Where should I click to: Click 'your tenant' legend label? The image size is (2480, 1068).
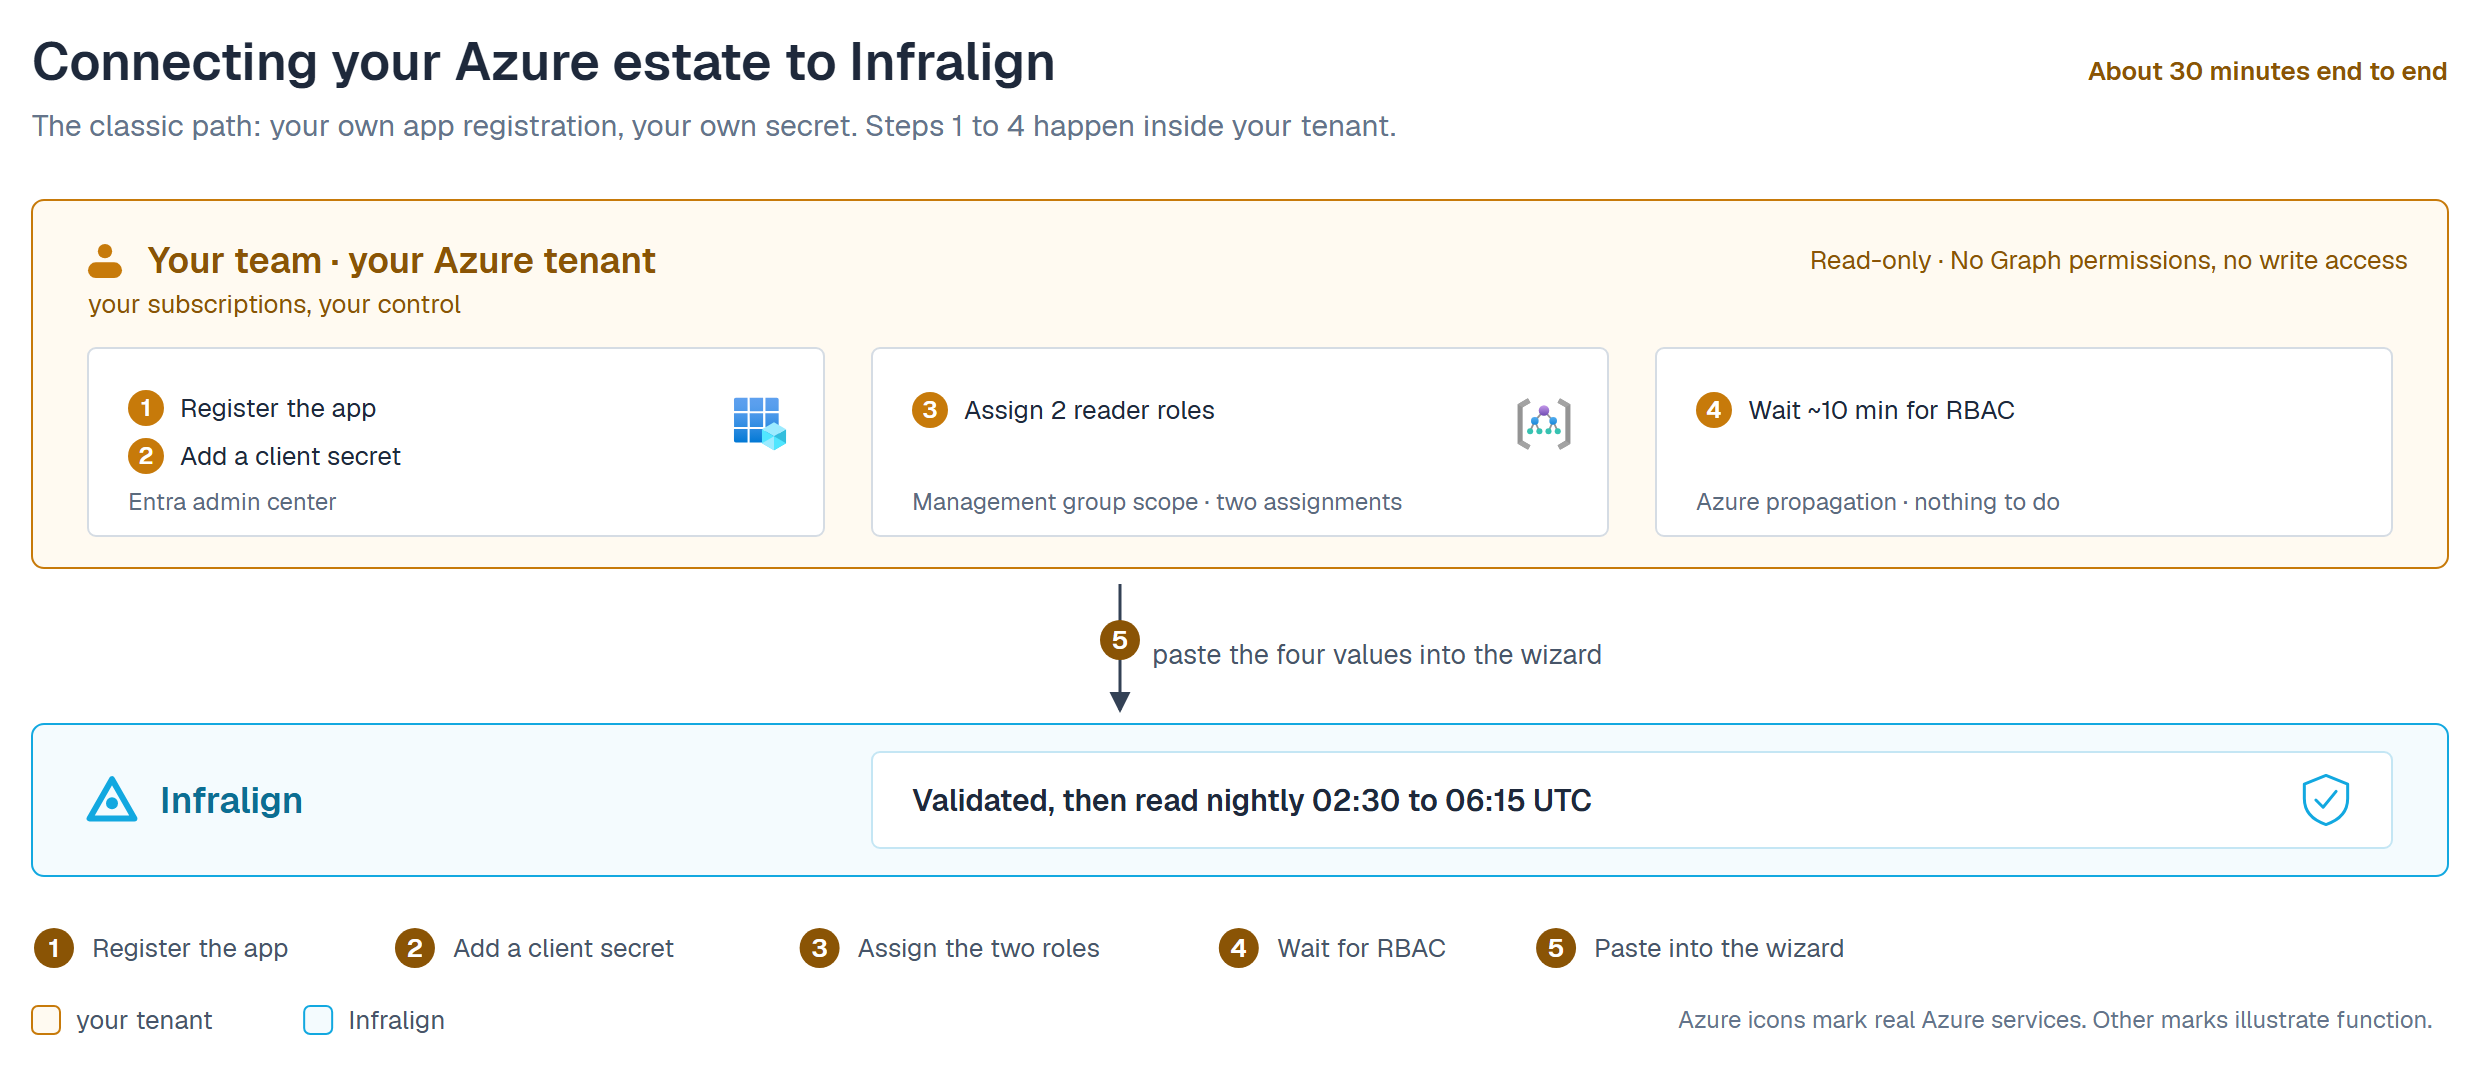[144, 1020]
